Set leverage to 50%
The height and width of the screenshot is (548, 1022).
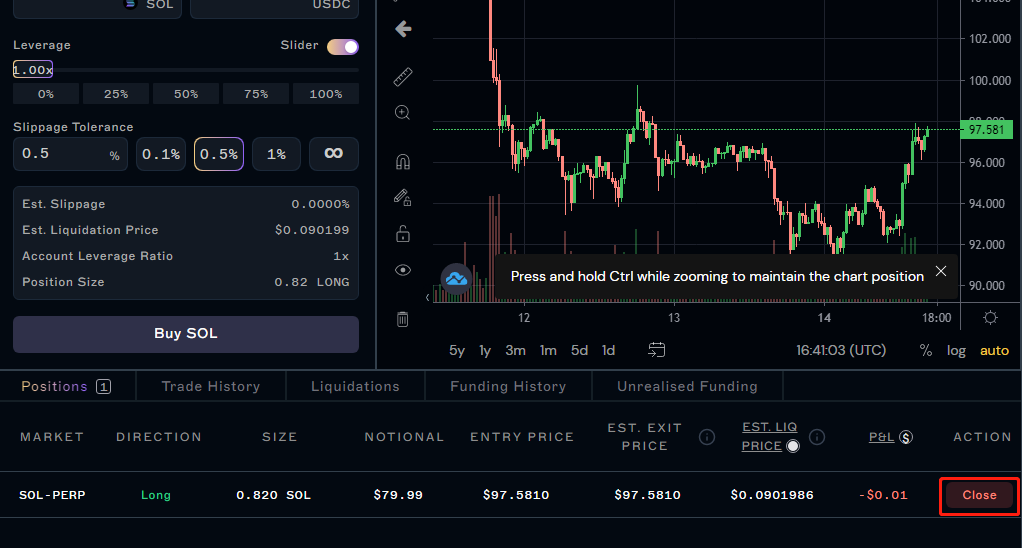186,94
